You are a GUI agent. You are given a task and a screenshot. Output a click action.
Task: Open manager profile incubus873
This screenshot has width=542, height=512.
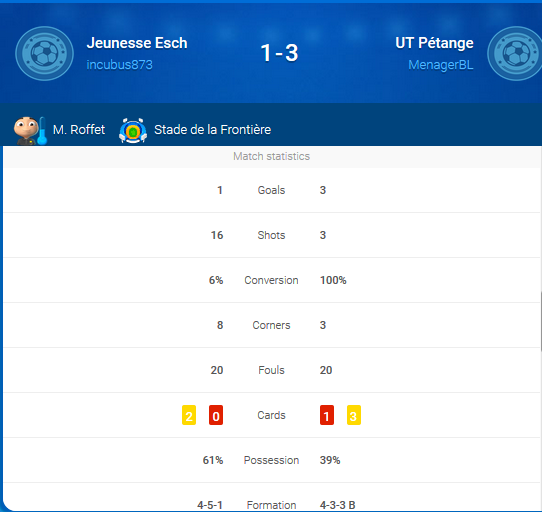coord(120,65)
